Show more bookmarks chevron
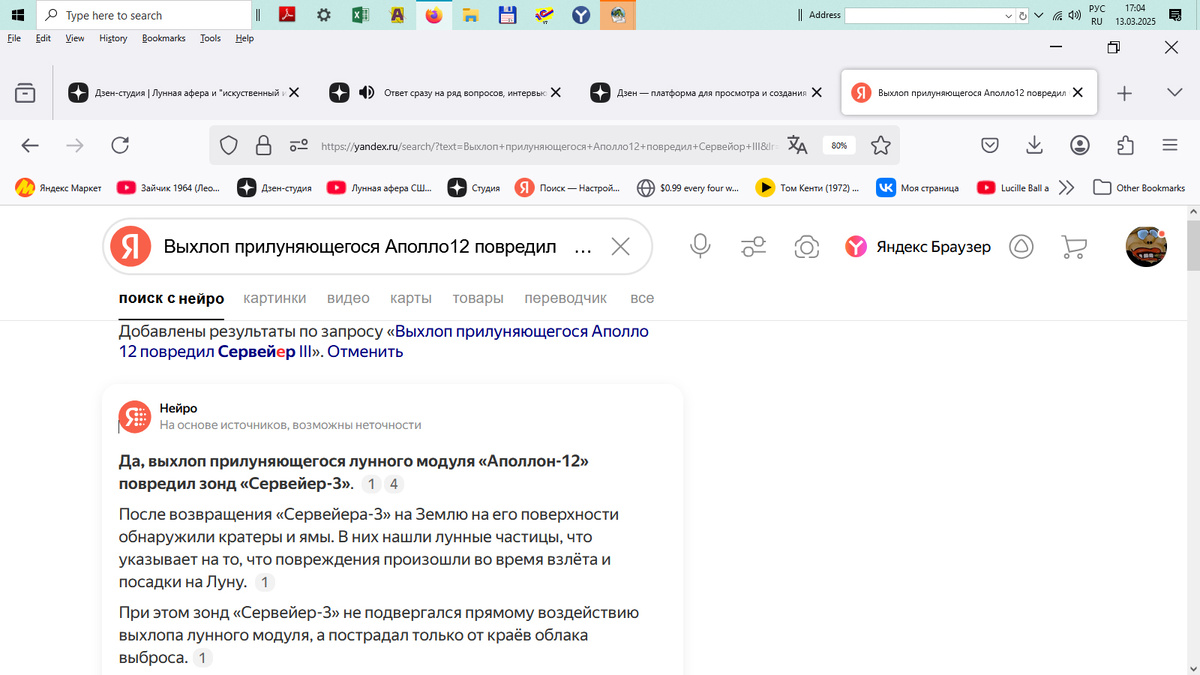This screenshot has width=1200, height=675. 1066,187
